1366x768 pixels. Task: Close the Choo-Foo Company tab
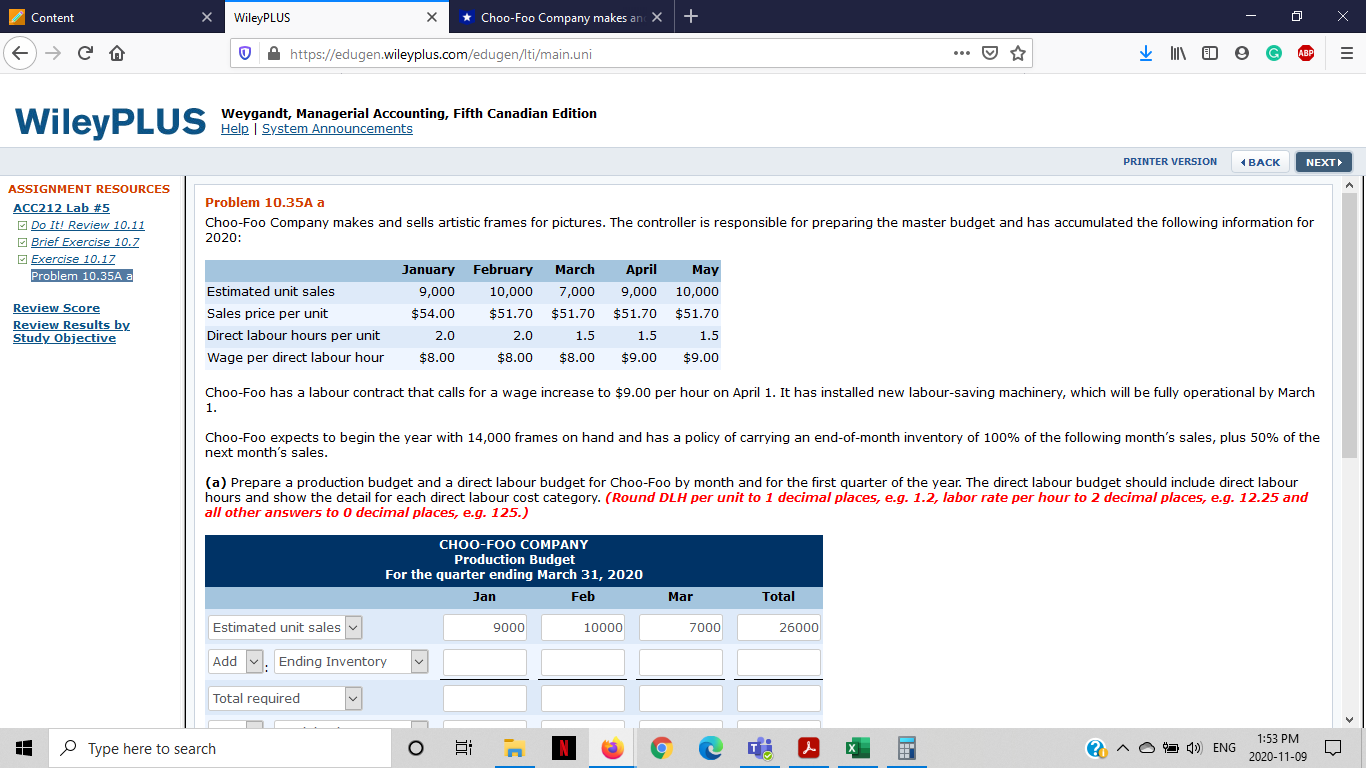[x=657, y=17]
